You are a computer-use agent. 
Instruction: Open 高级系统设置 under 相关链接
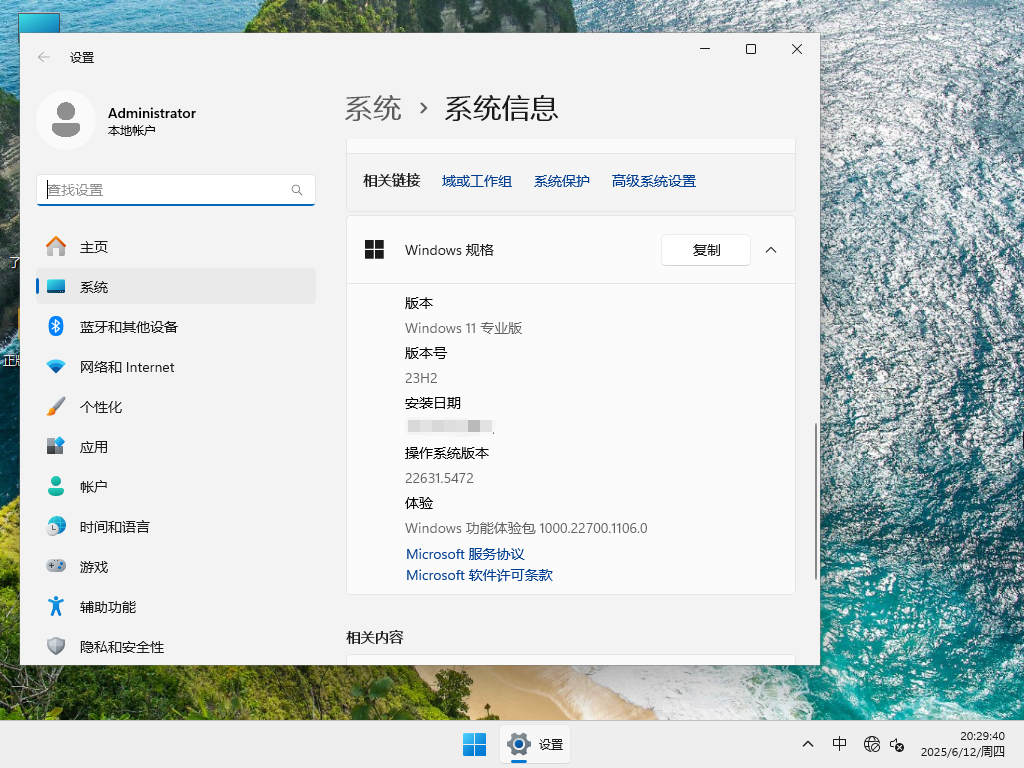[x=653, y=181]
